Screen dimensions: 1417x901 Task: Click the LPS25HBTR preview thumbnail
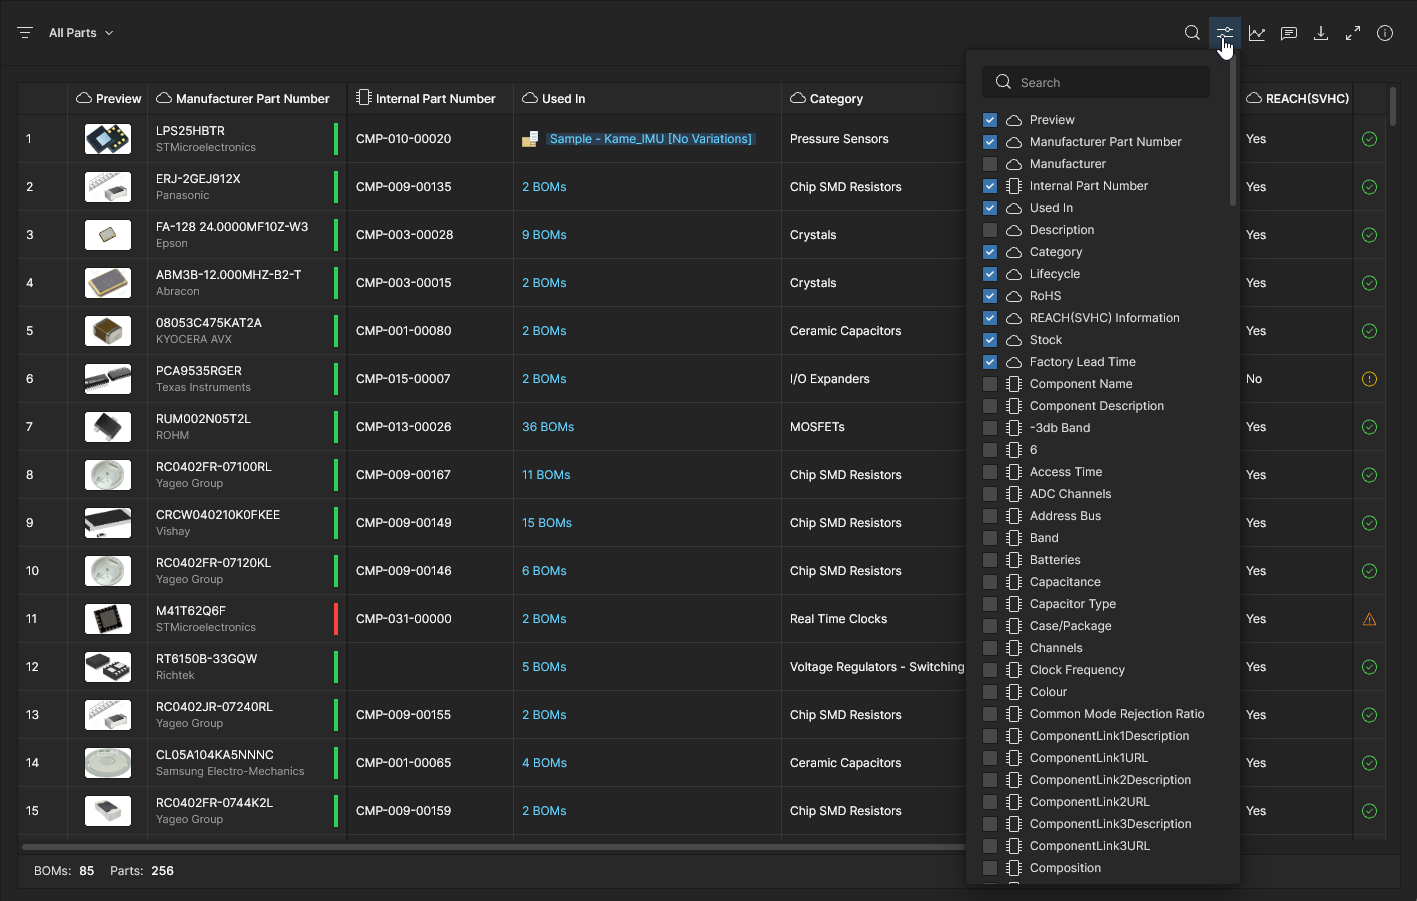[108, 139]
